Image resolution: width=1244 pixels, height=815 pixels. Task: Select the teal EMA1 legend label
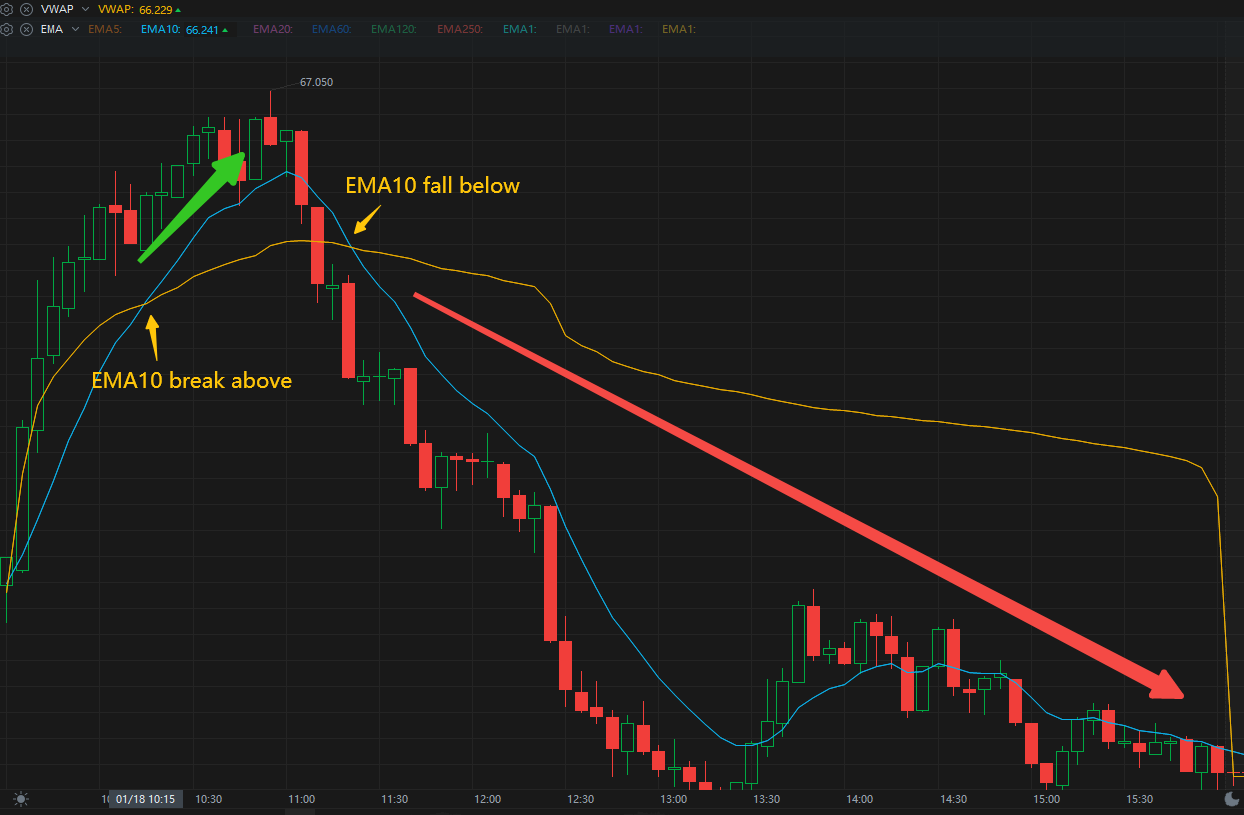[519, 29]
